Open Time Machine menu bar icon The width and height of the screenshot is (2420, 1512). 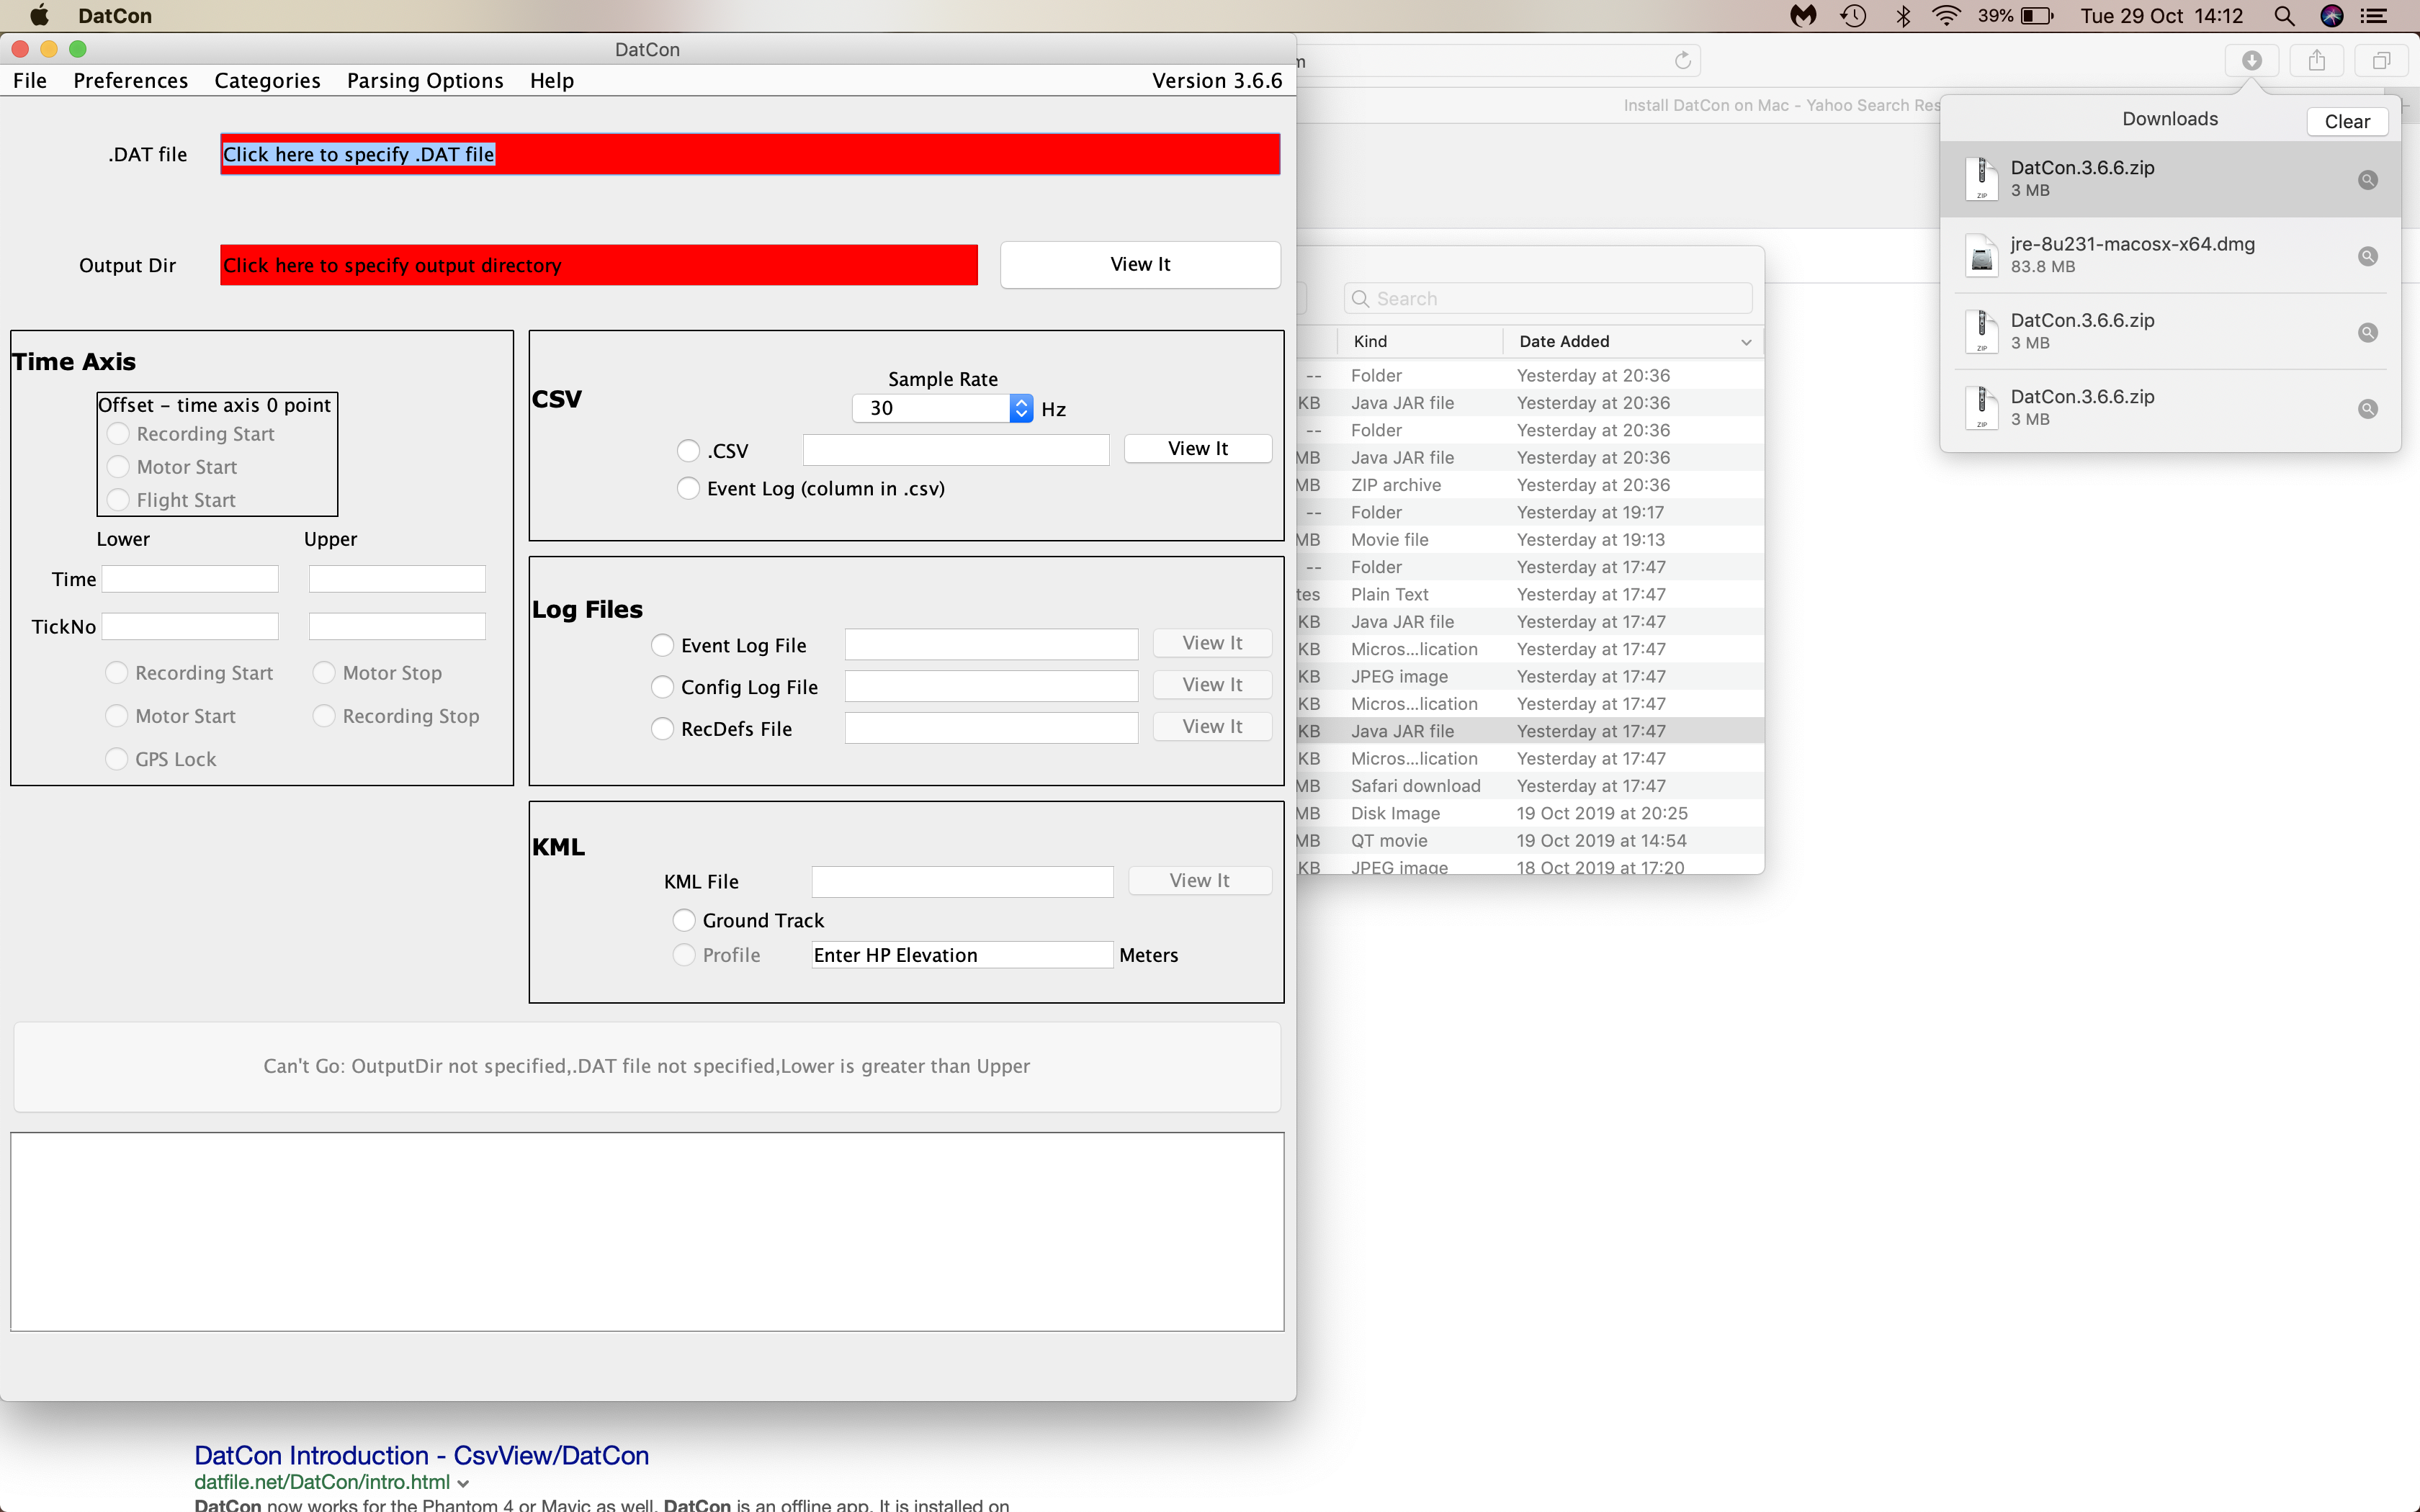(1853, 16)
